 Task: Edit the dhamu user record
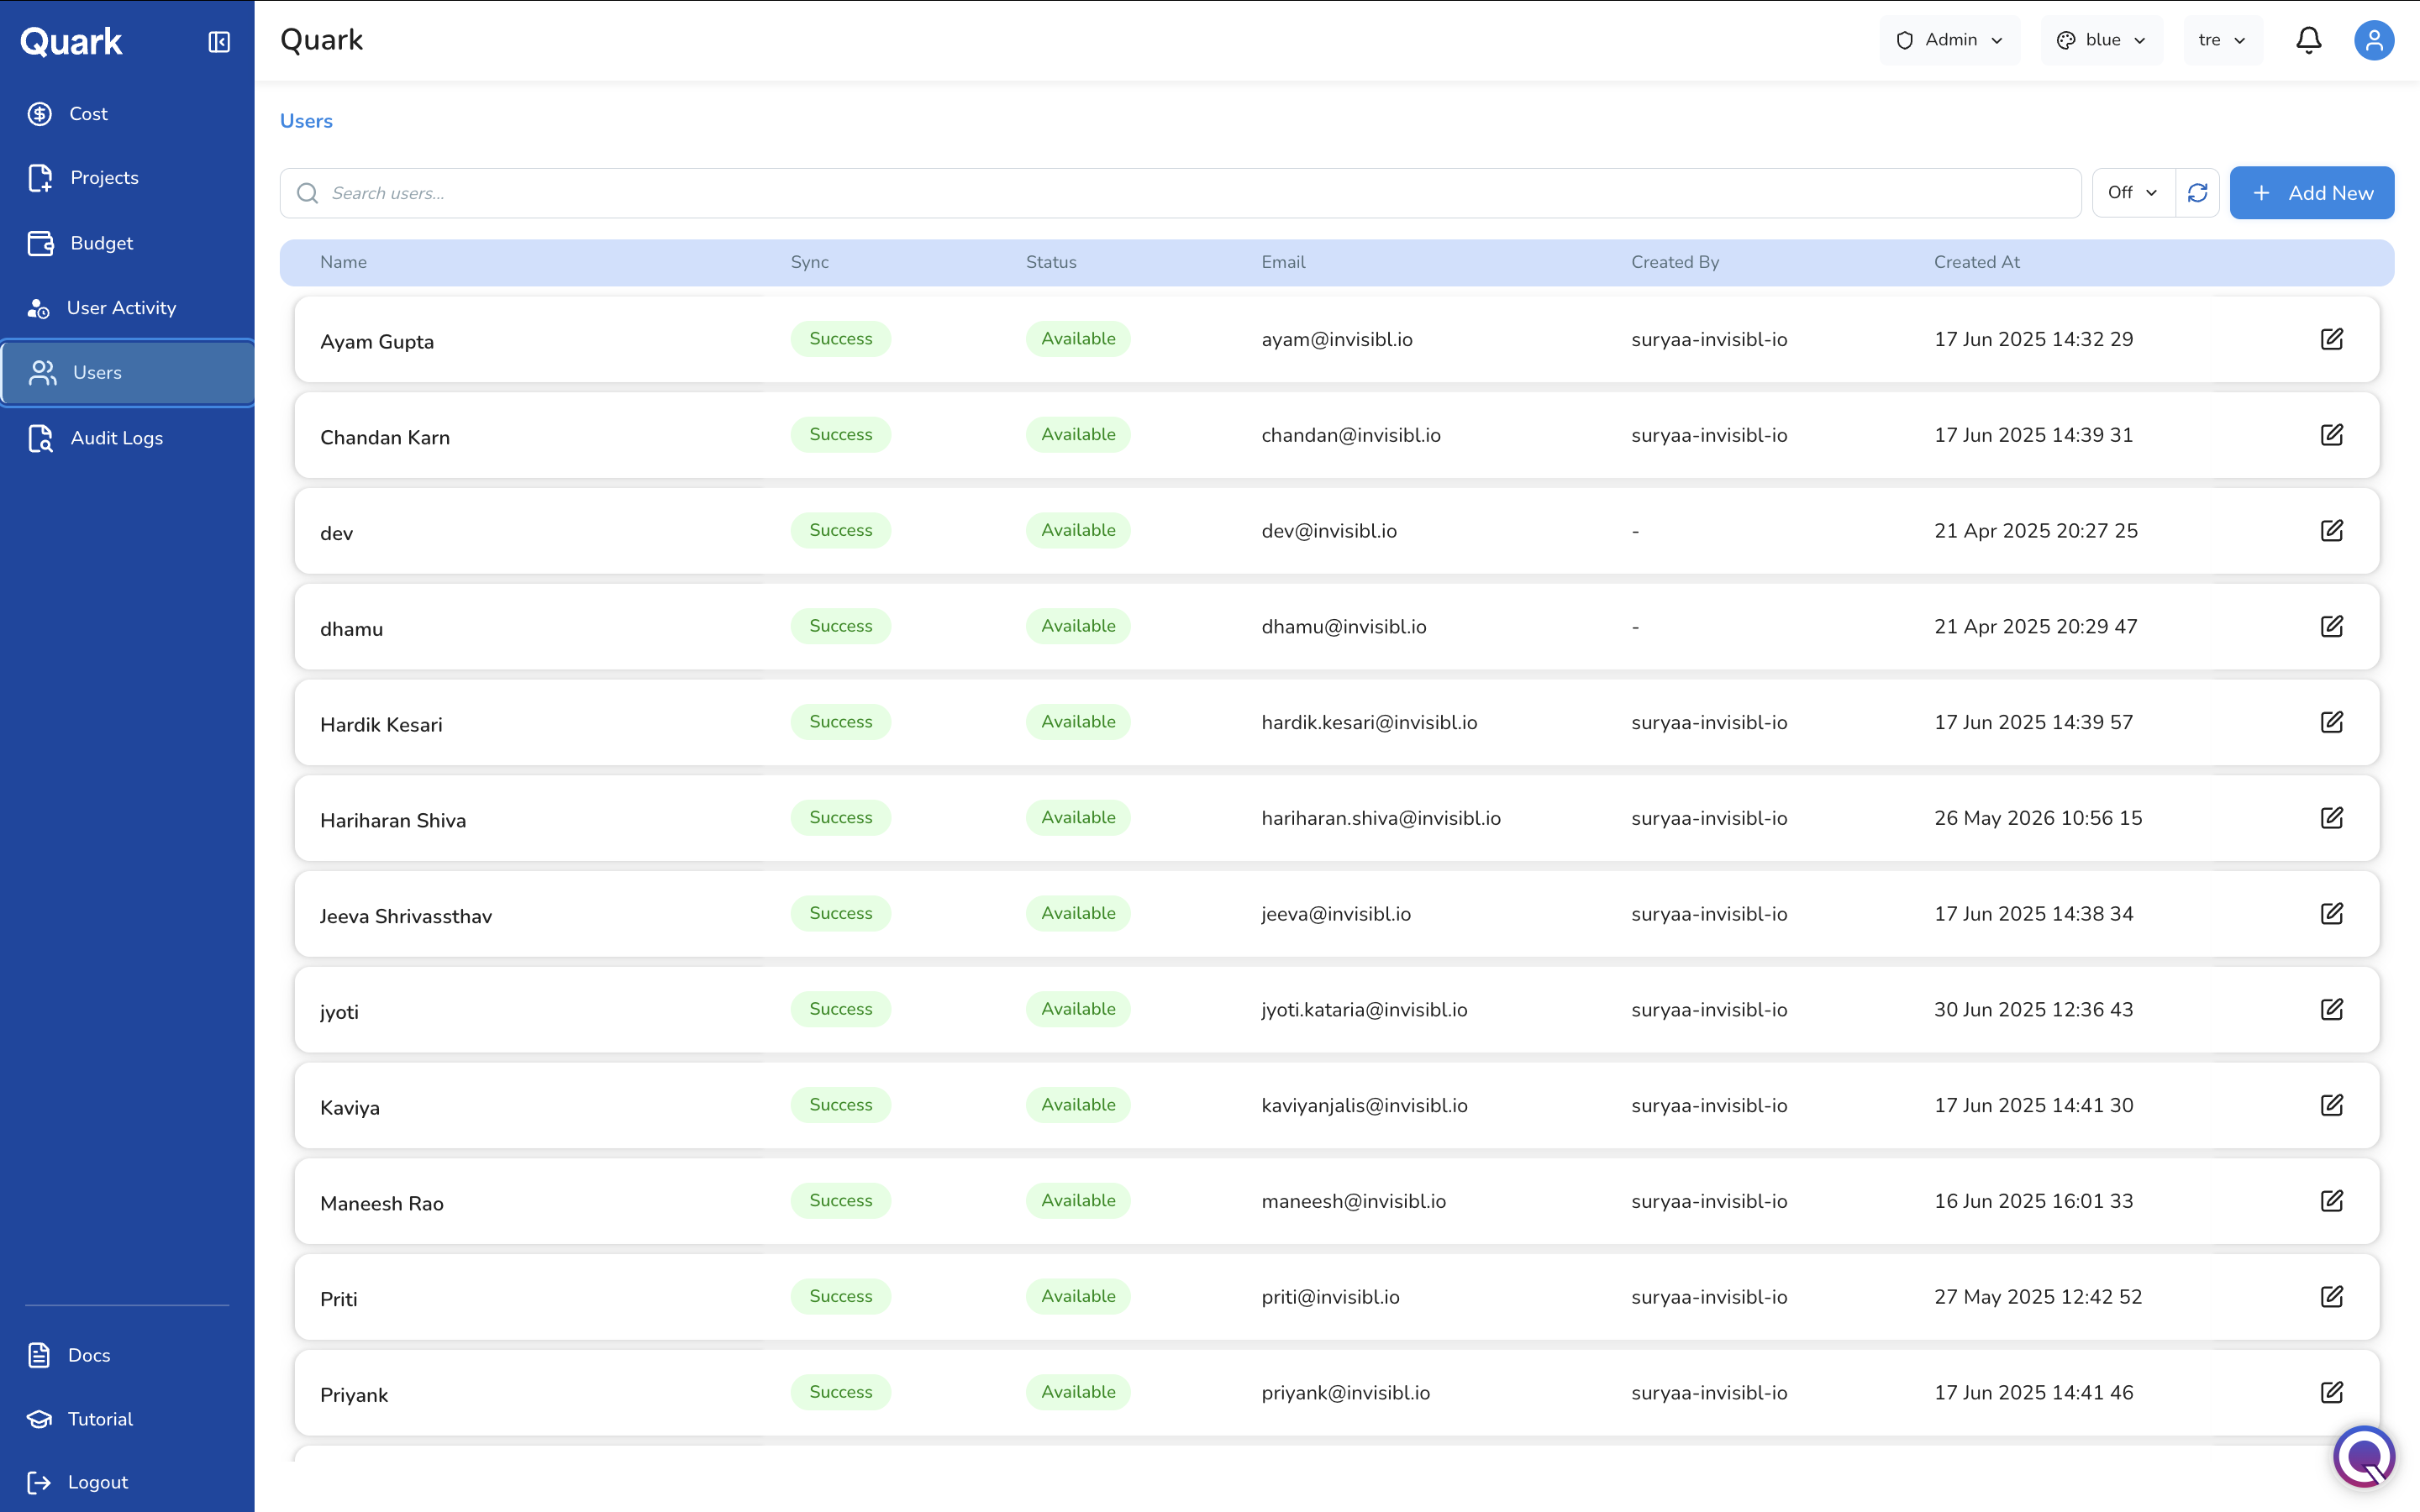(2331, 626)
